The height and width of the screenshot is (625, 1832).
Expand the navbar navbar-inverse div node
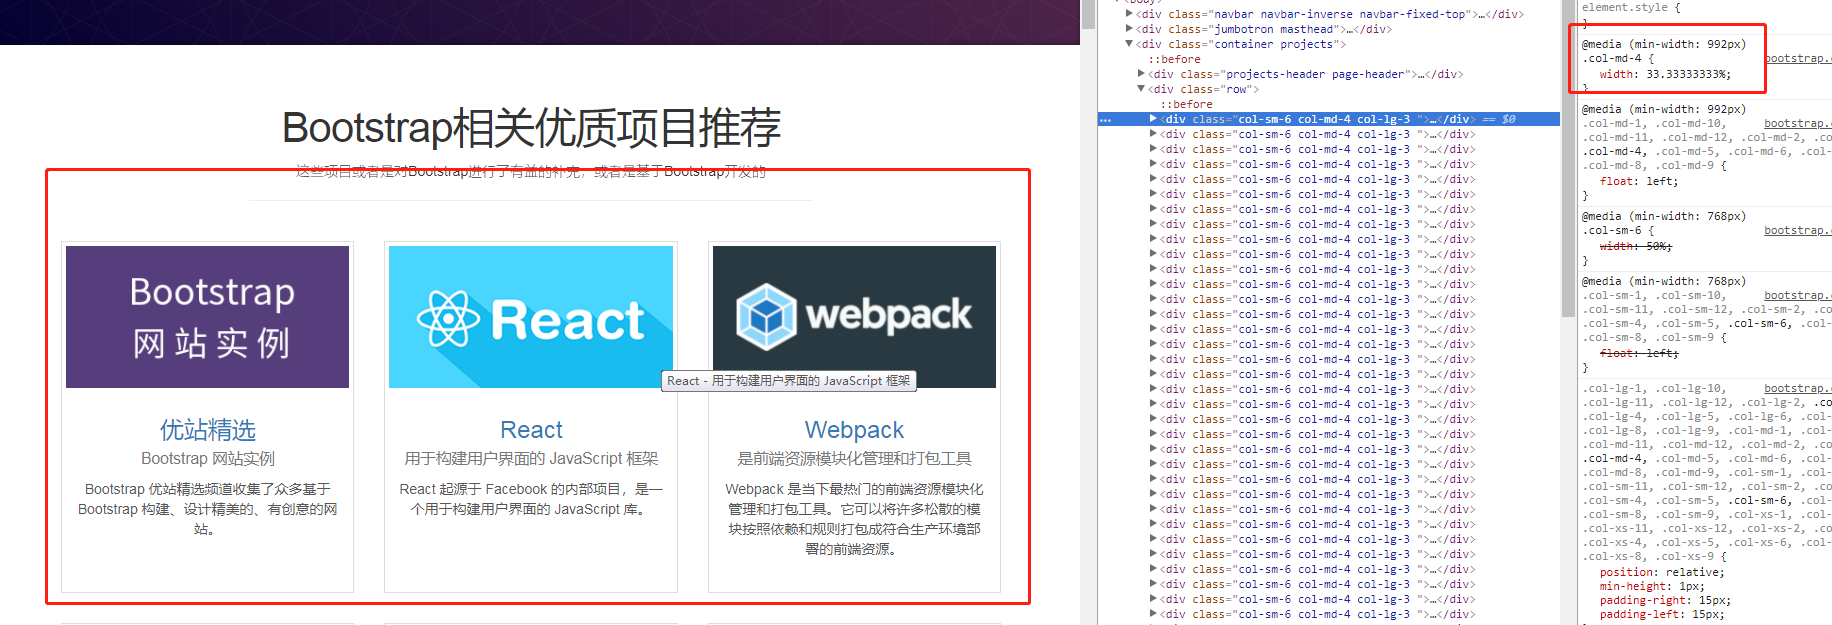[1129, 14]
